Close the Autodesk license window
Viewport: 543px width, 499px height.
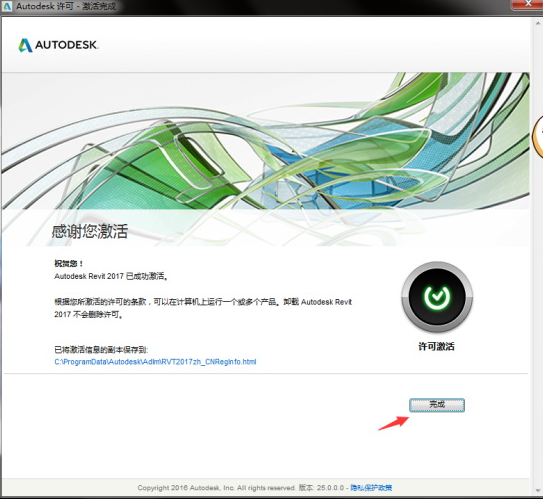click(528, 4)
